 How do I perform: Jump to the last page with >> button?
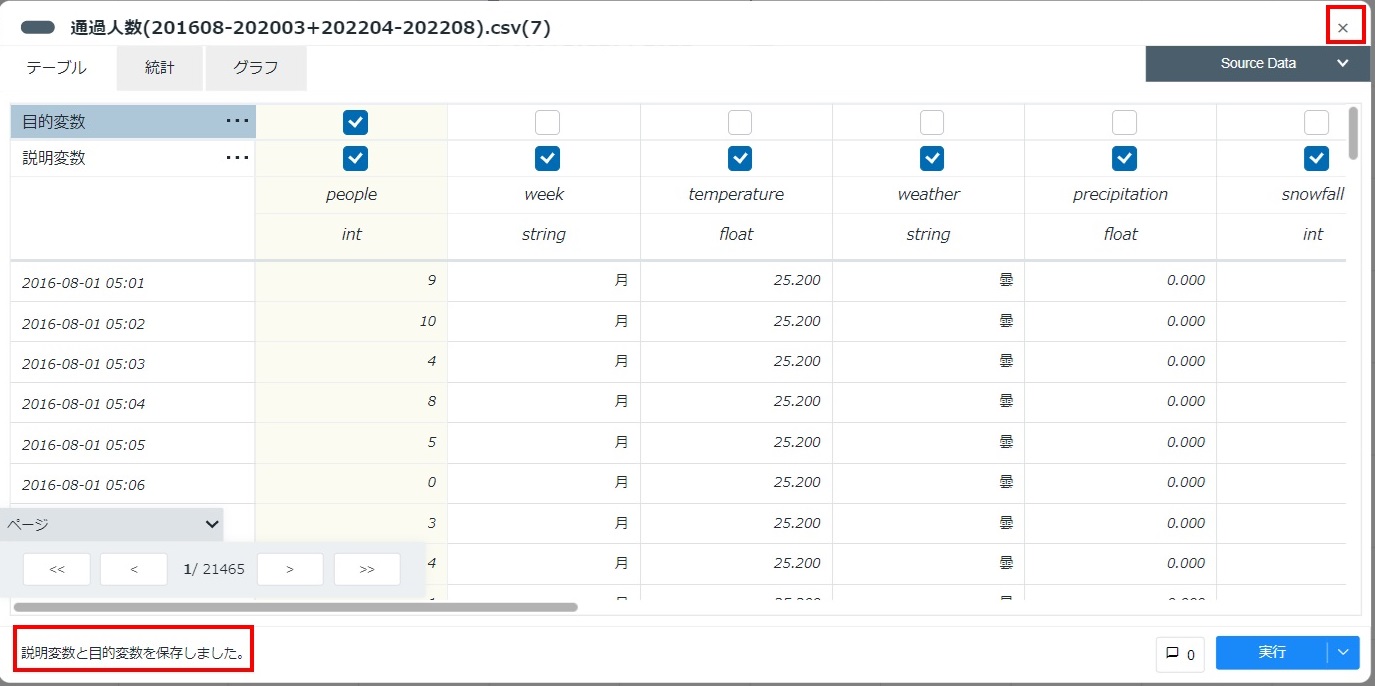(x=367, y=569)
